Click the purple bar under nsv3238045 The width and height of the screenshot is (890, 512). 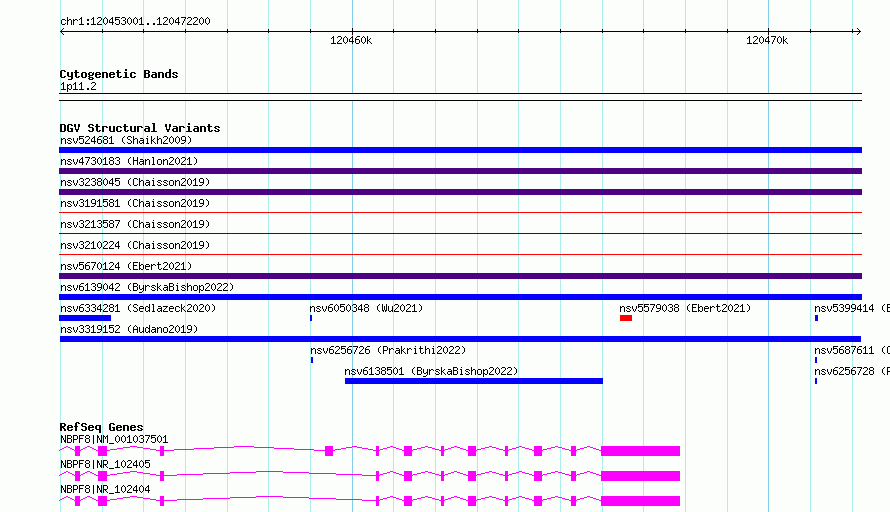pos(460,192)
